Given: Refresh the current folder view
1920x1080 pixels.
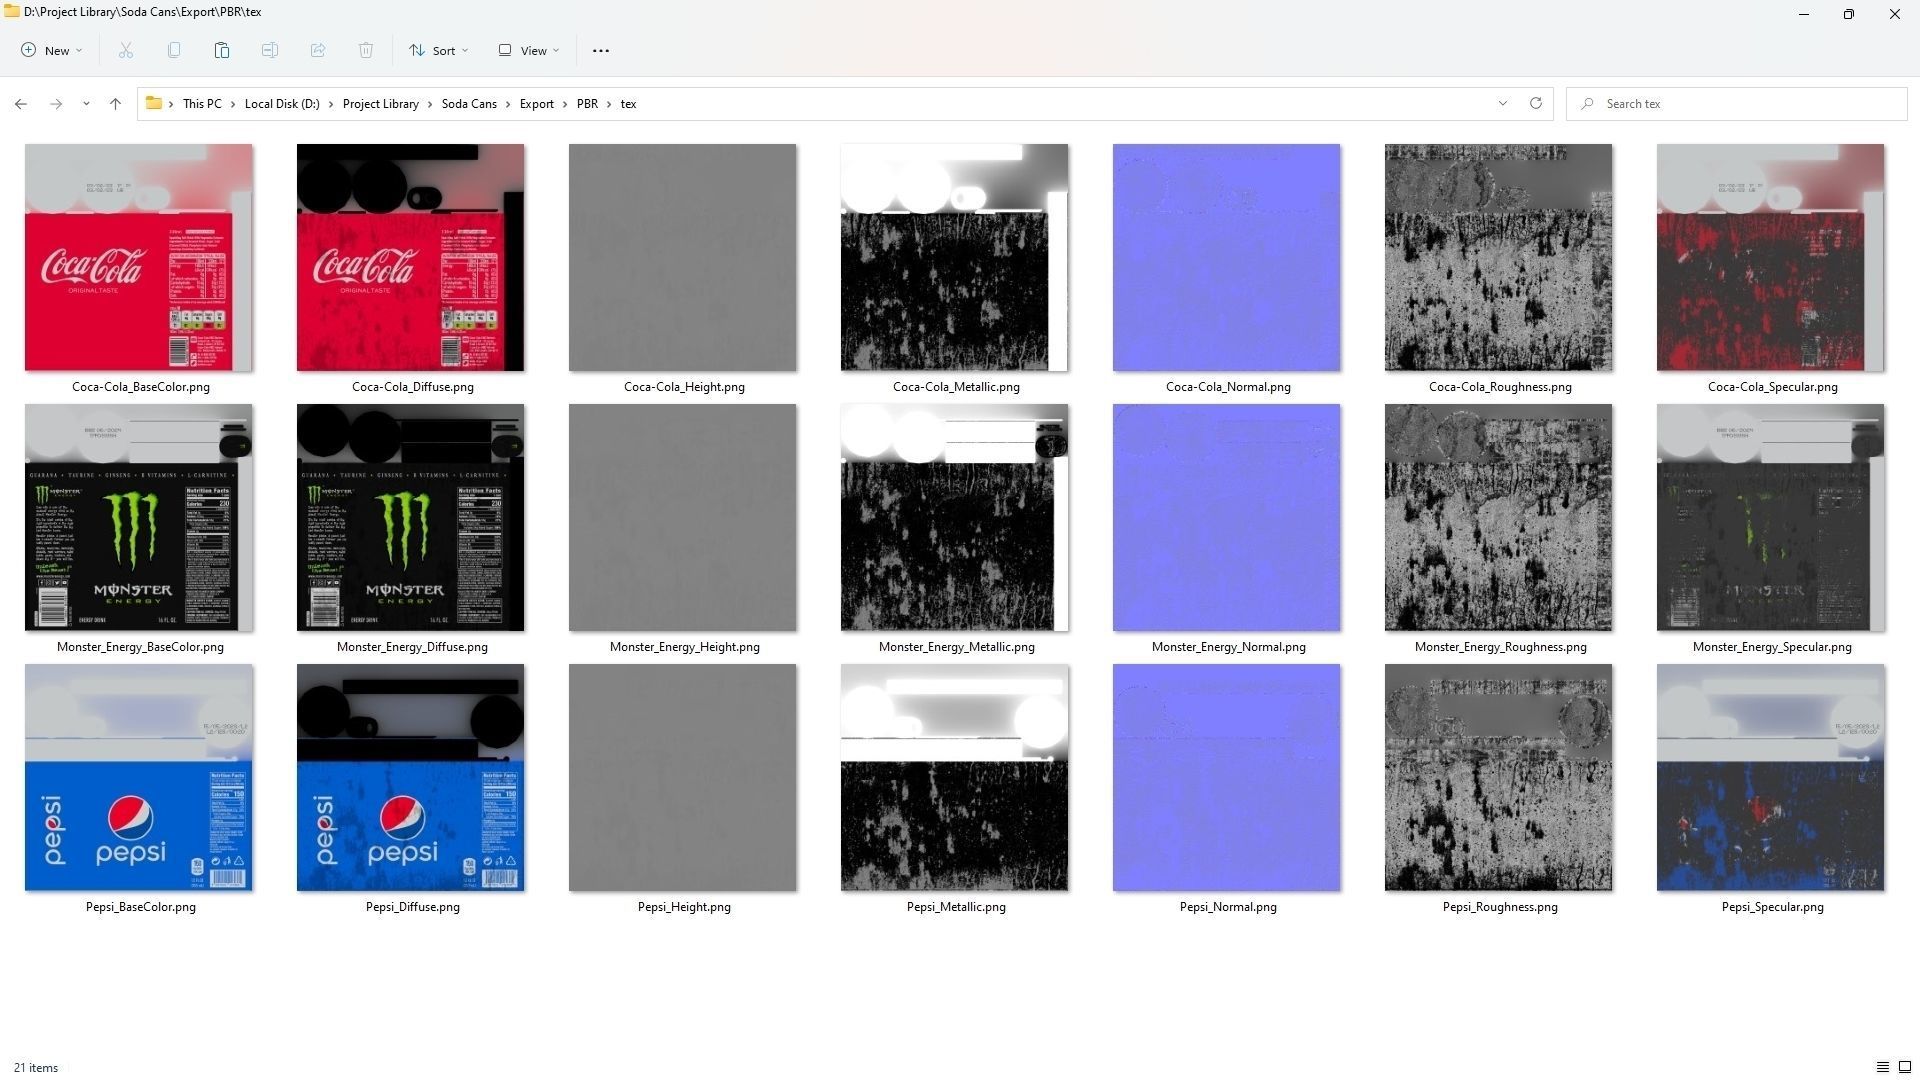Looking at the screenshot, I should [1536, 103].
